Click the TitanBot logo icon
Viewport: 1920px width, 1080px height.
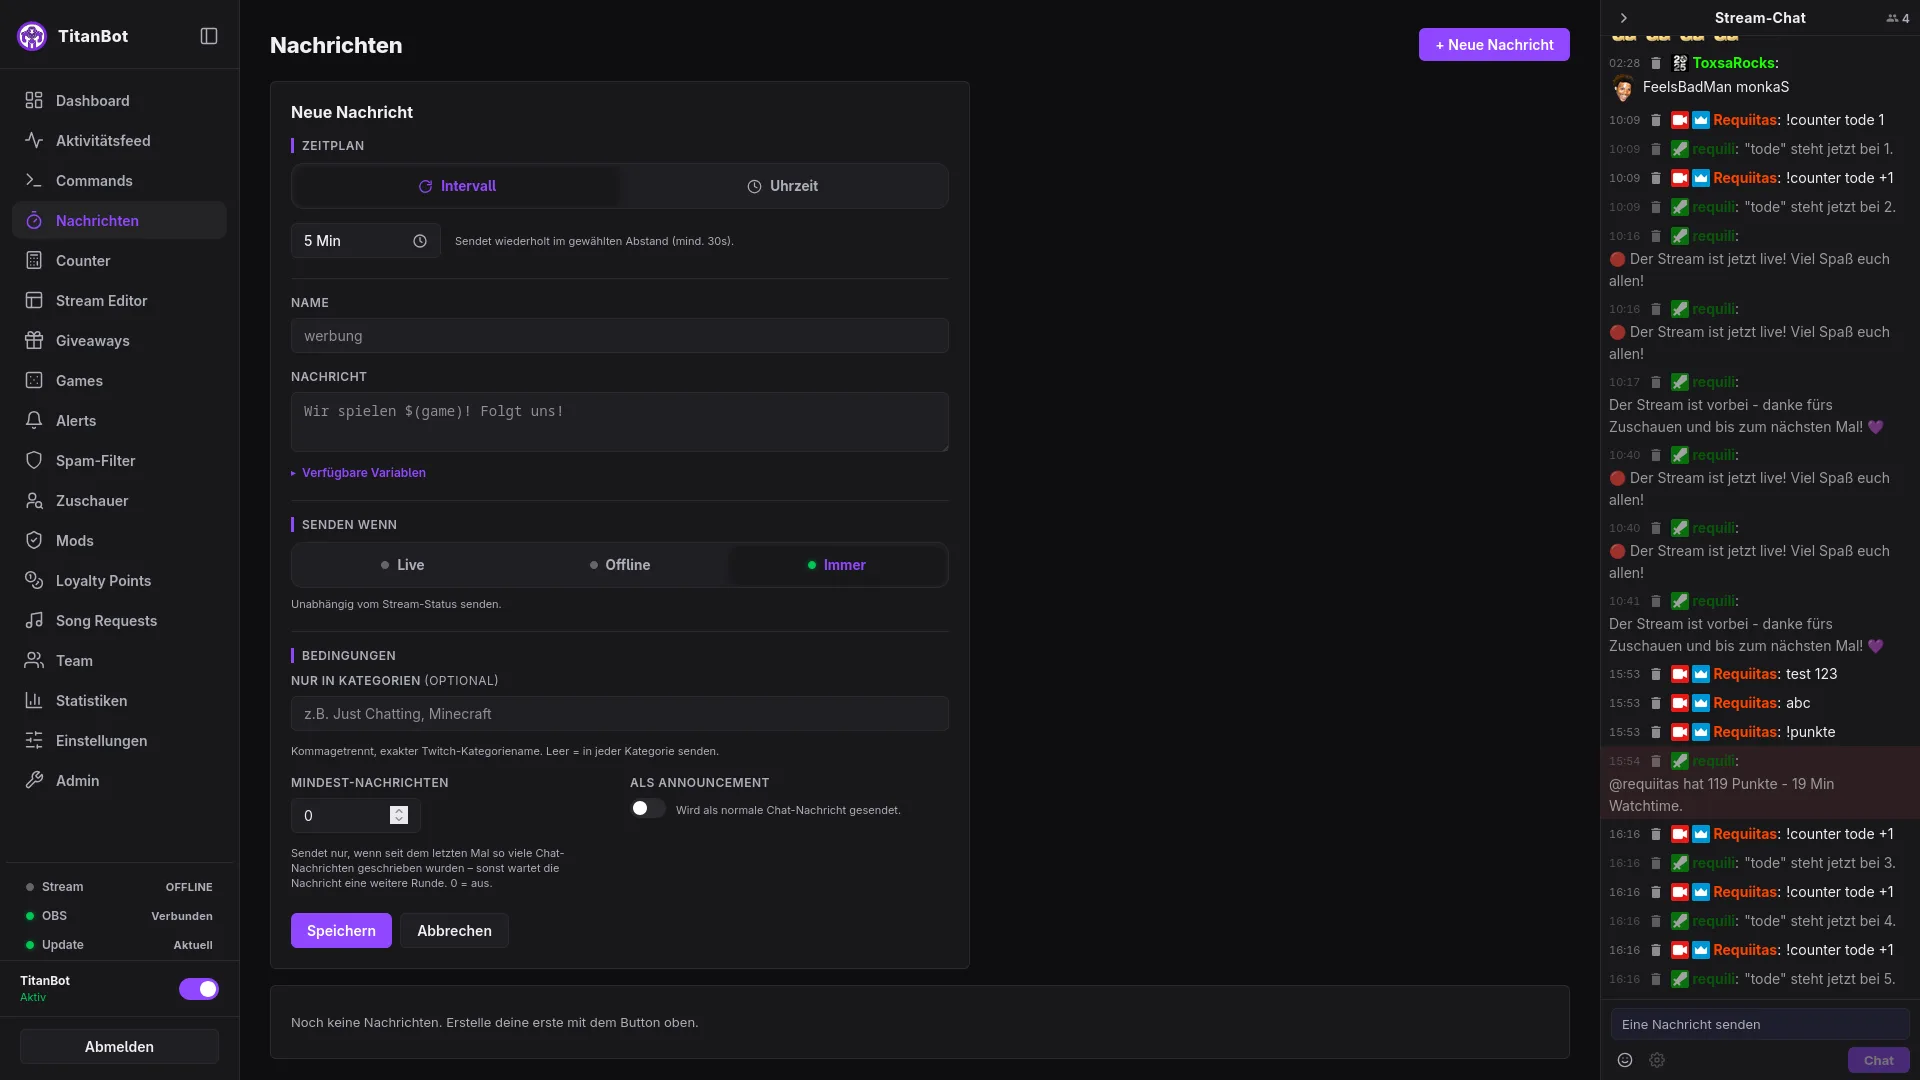coord(32,36)
